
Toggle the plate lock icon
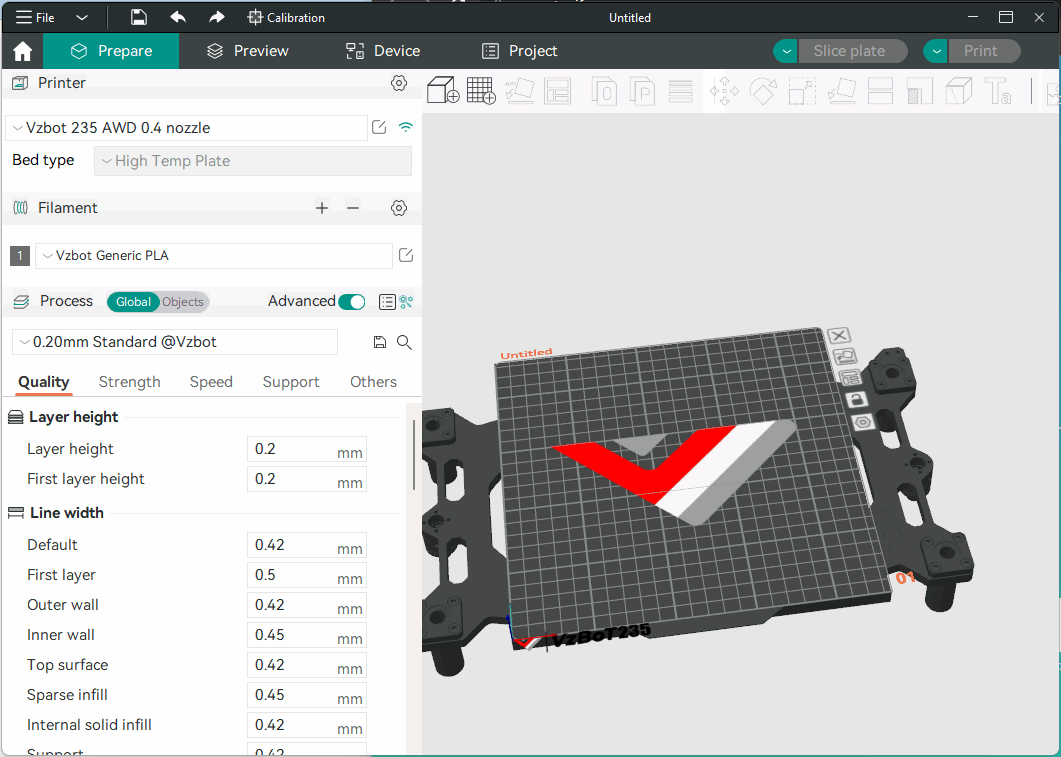[856, 400]
